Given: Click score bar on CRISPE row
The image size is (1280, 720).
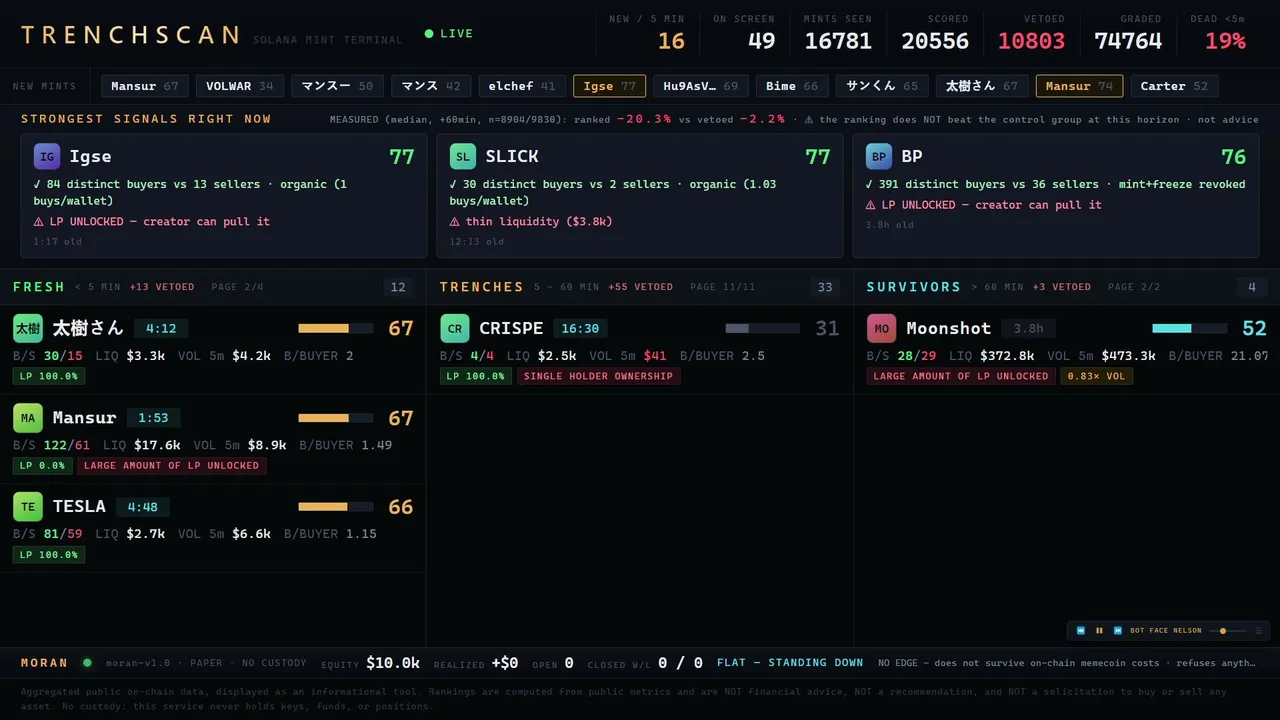Looking at the screenshot, I should point(762,328).
